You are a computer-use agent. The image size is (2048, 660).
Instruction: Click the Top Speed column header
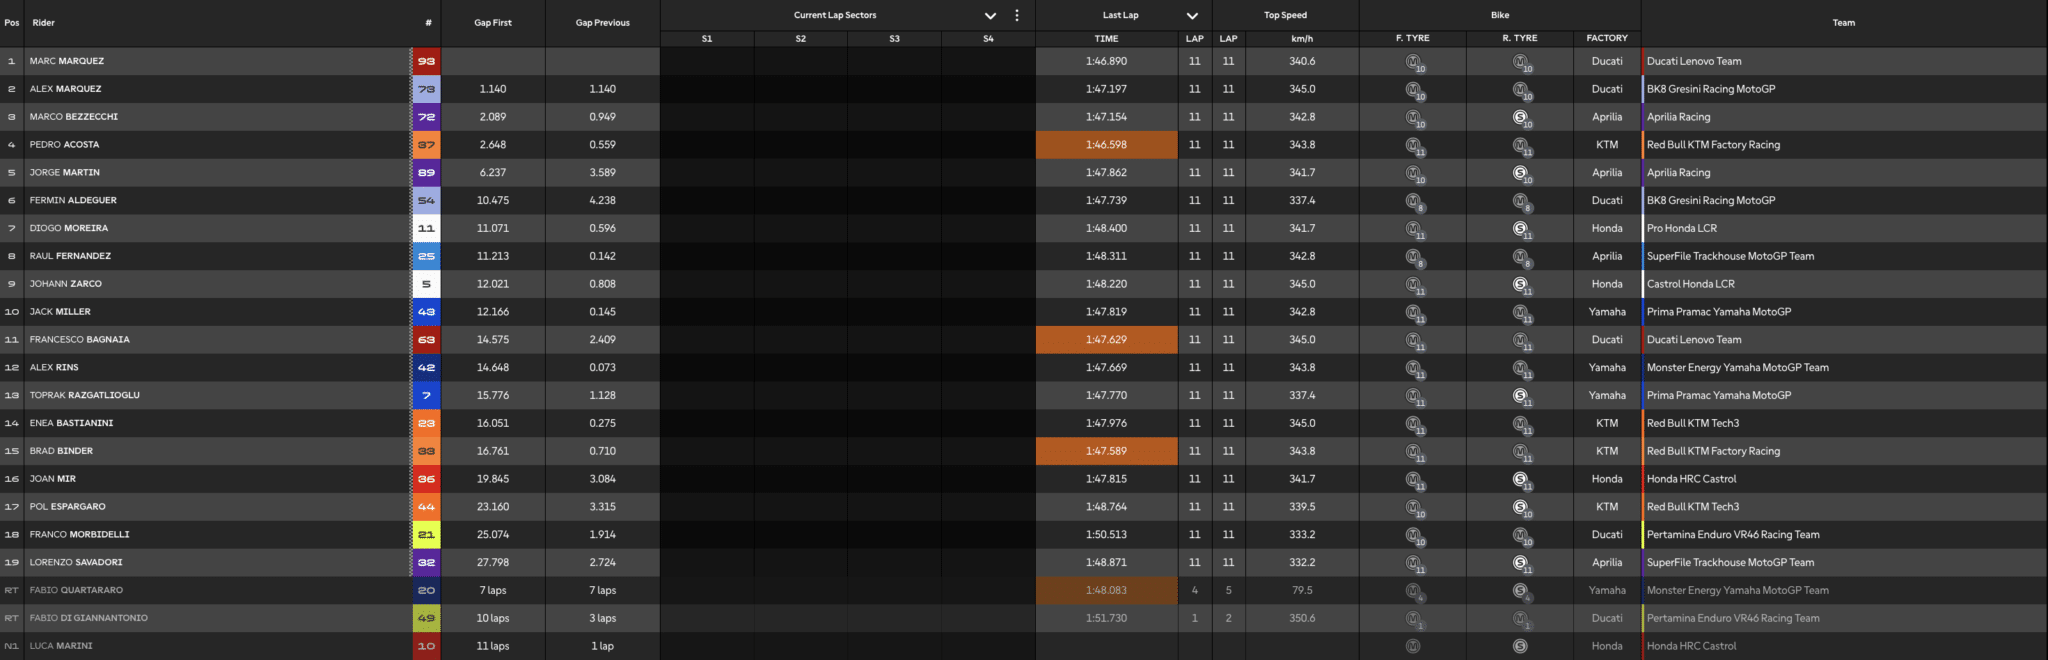[x=1285, y=15]
